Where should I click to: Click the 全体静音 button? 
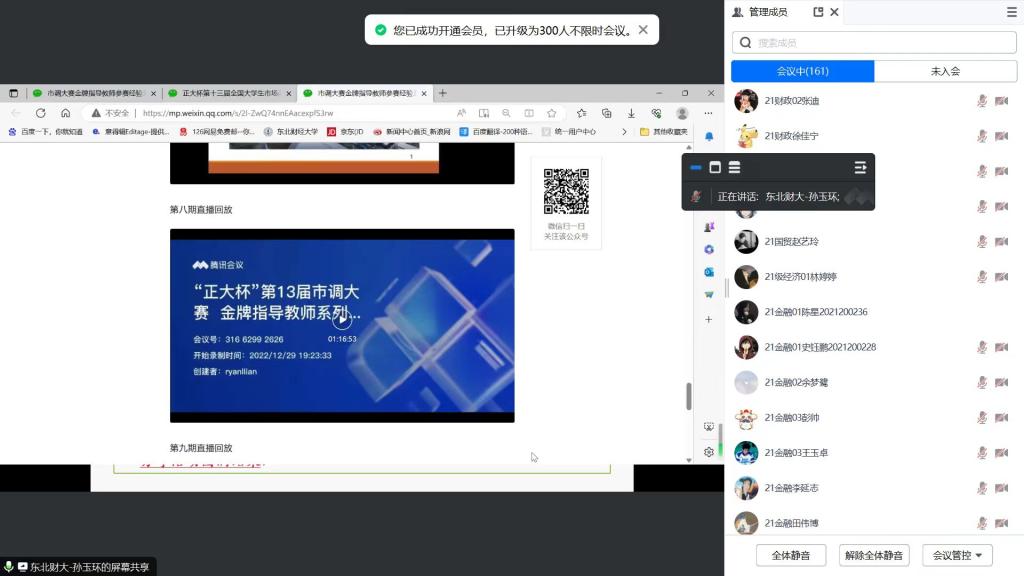791,555
